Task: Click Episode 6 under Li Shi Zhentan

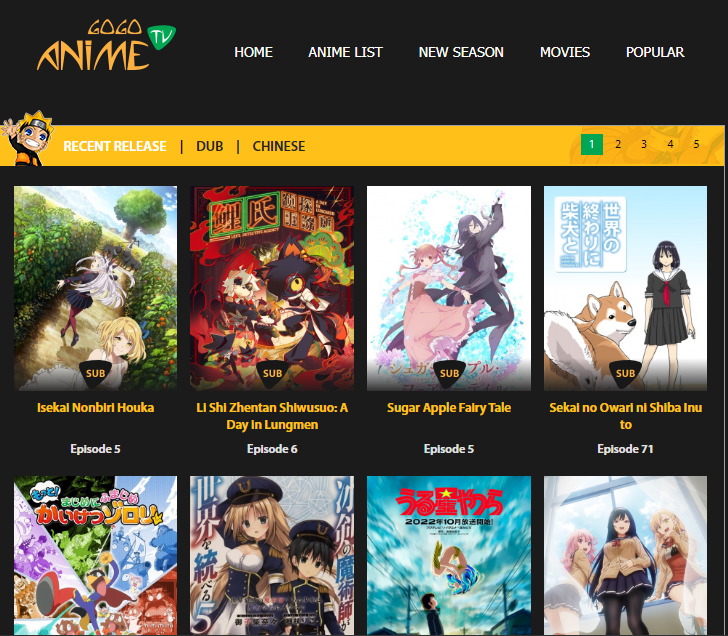Action: click(x=272, y=449)
